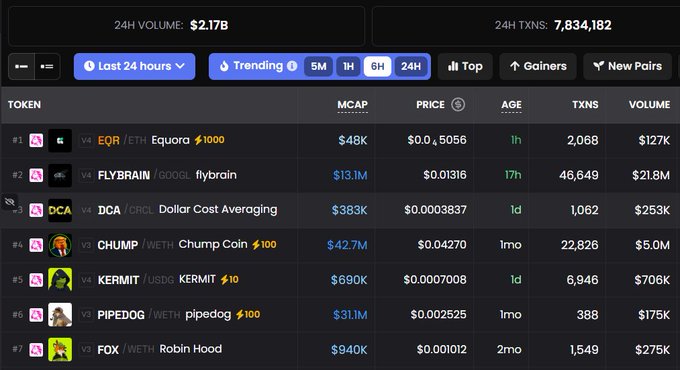Click the V4 badge in KERMIT row
680x370 pixels.
(x=86, y=280)
